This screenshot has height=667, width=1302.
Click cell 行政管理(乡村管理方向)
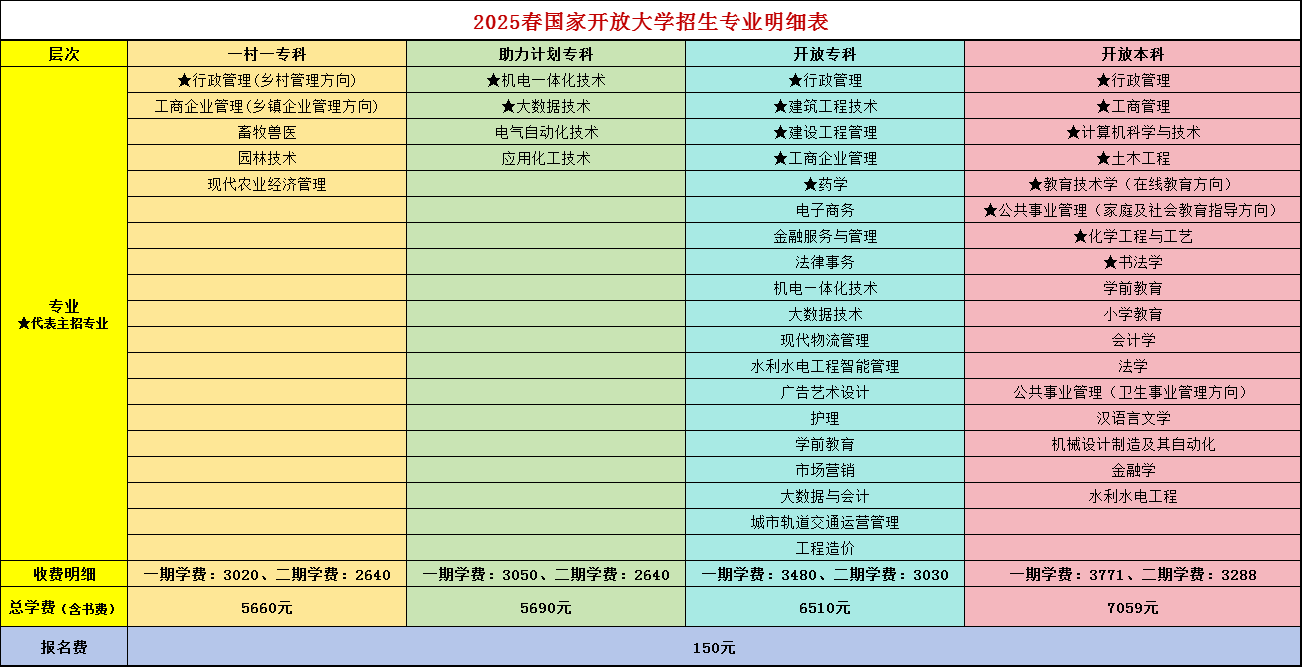click(x=267, y=80)
